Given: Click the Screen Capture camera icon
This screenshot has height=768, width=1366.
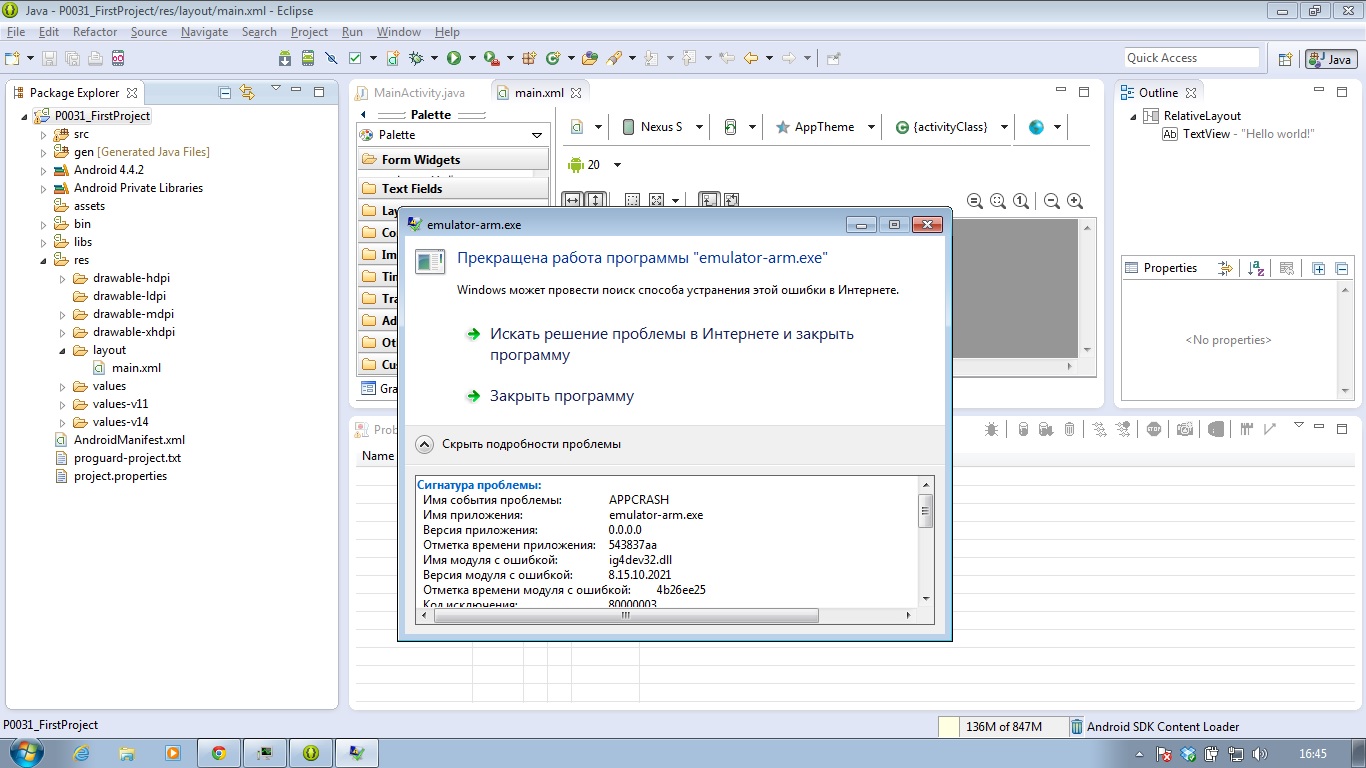Looking at the screenshot, I should pyautogui.click(x=1185, y=429).
